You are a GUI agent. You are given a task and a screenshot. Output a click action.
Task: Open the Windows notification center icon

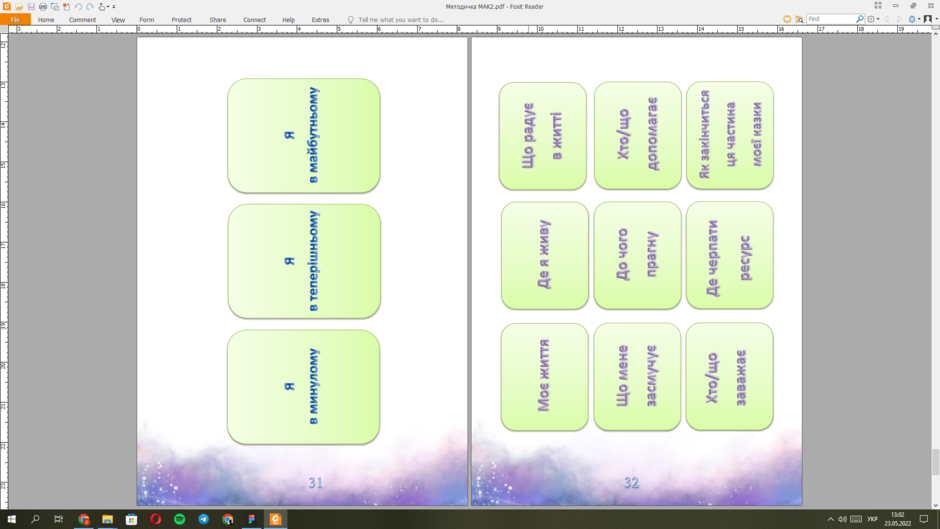tap(924, 519)
